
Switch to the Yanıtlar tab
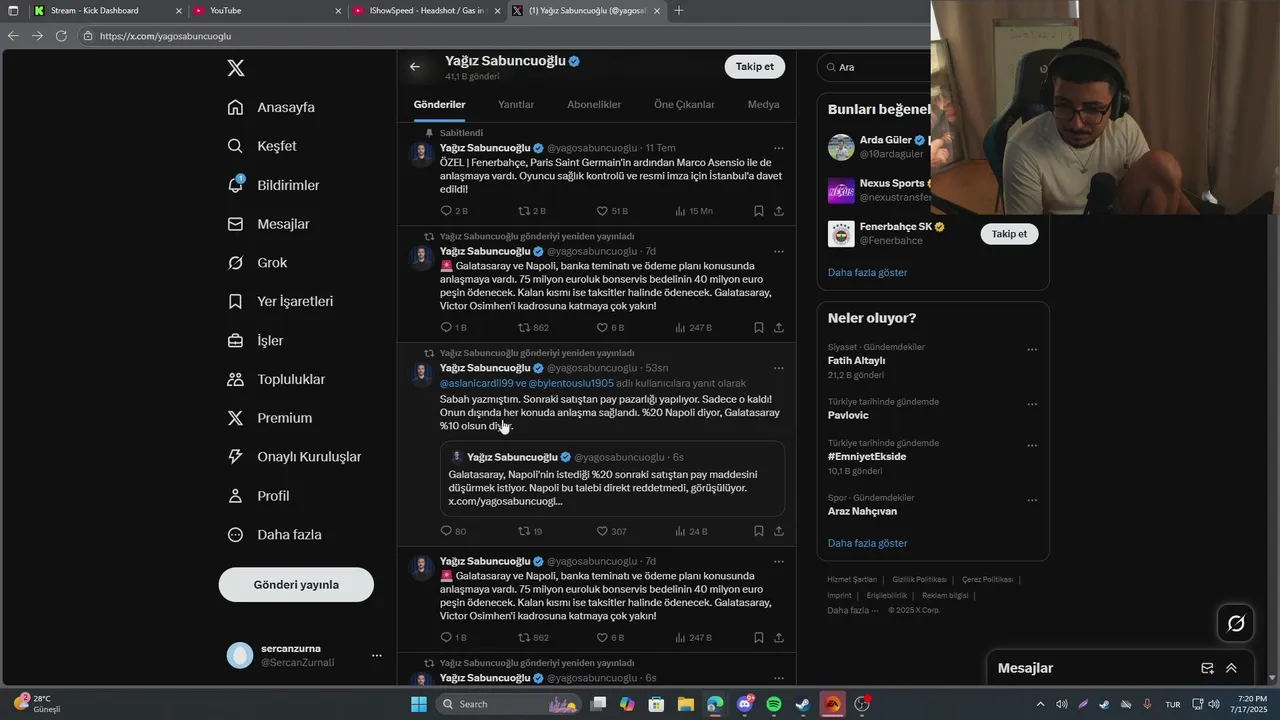coord(516,104)
